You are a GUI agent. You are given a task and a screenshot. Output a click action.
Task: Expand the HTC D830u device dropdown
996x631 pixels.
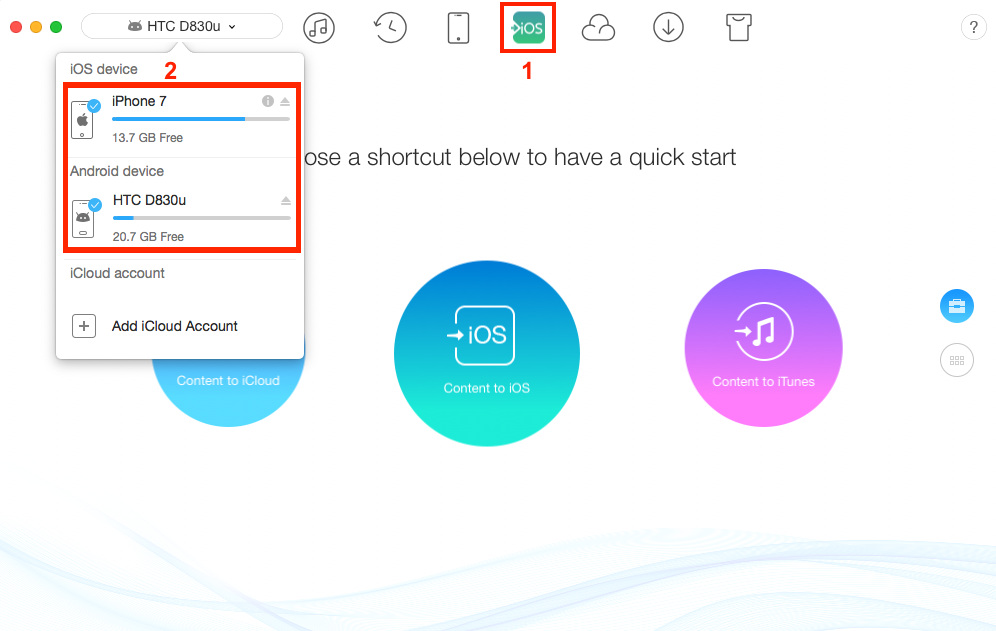[x=182, y=26]
